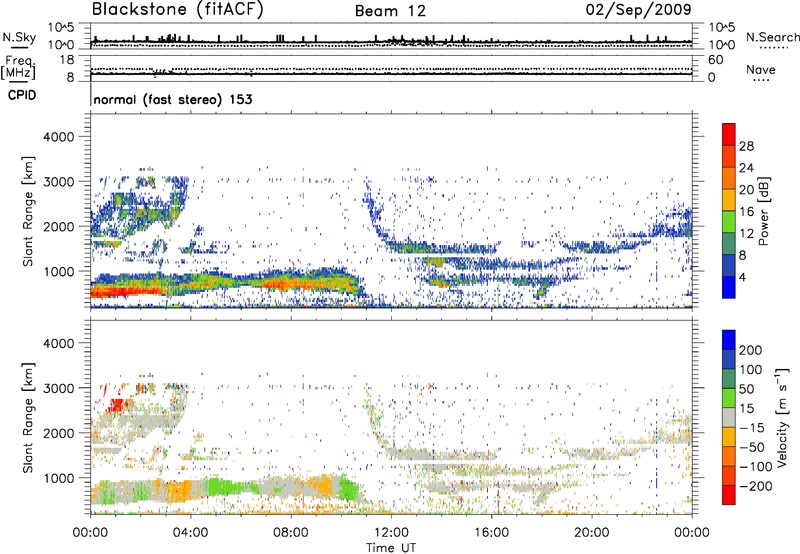
Task: Click the '4000' tick on the power panel
Action: click(58, 137)
